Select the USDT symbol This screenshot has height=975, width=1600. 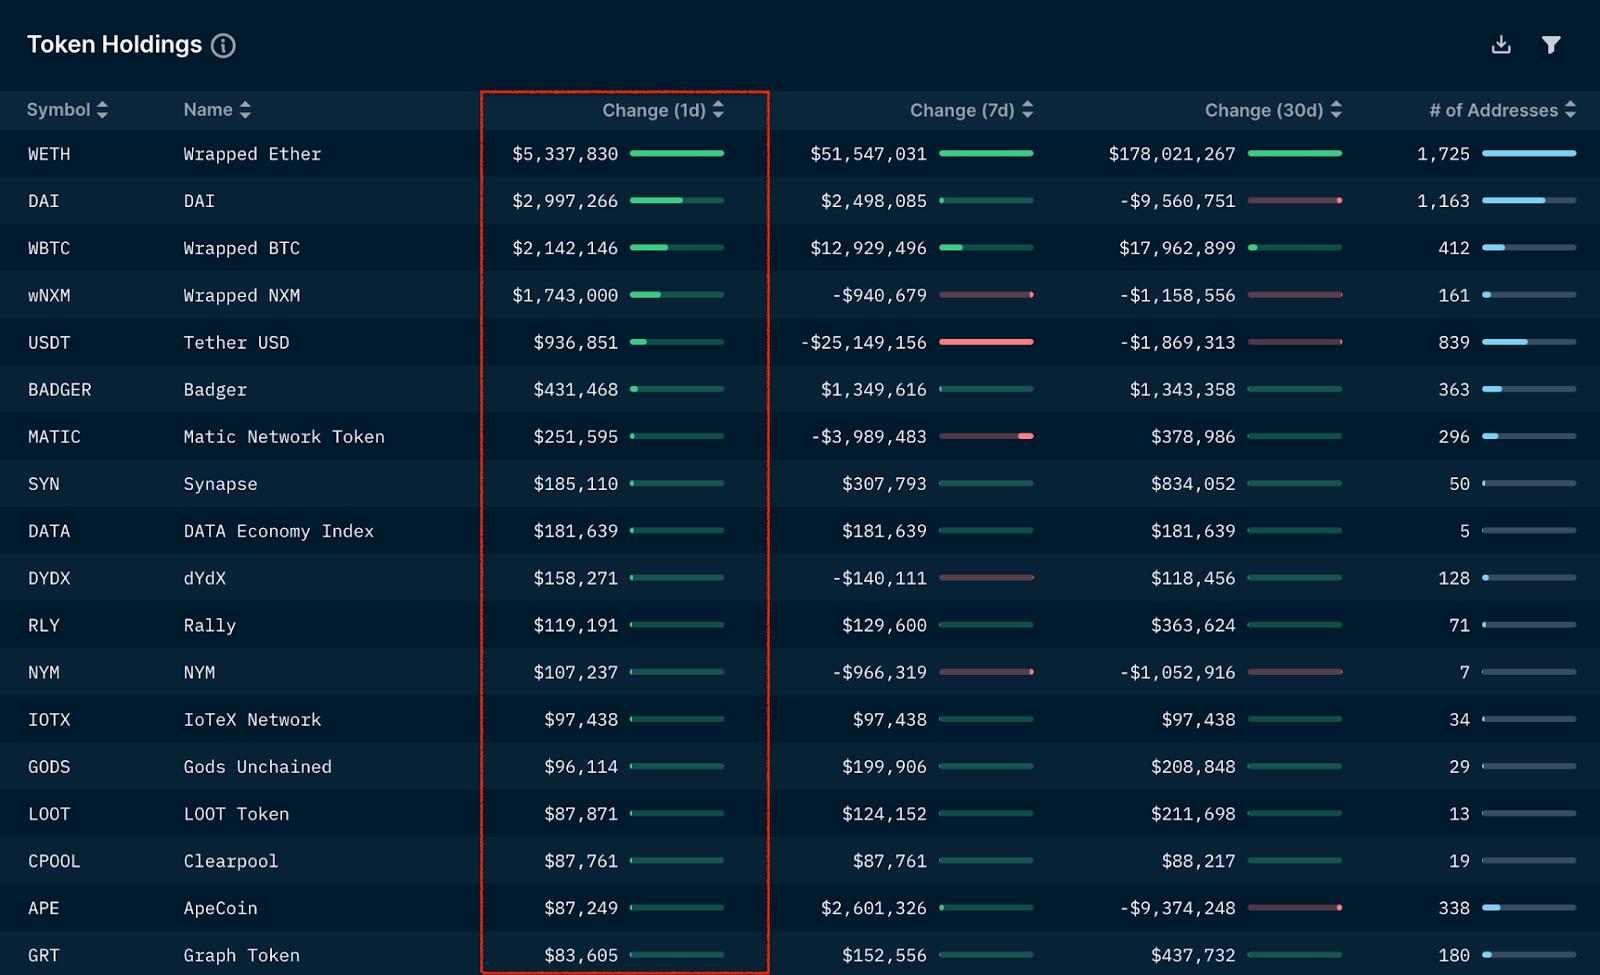49,342
